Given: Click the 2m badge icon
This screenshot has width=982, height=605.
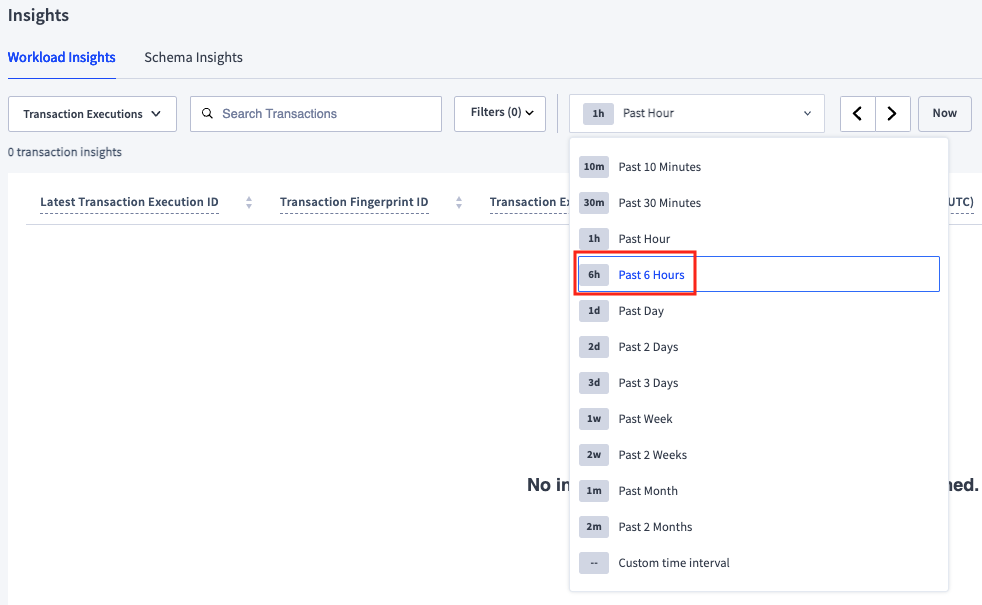Looking at the screenshot, I should (x=594, y=527).
